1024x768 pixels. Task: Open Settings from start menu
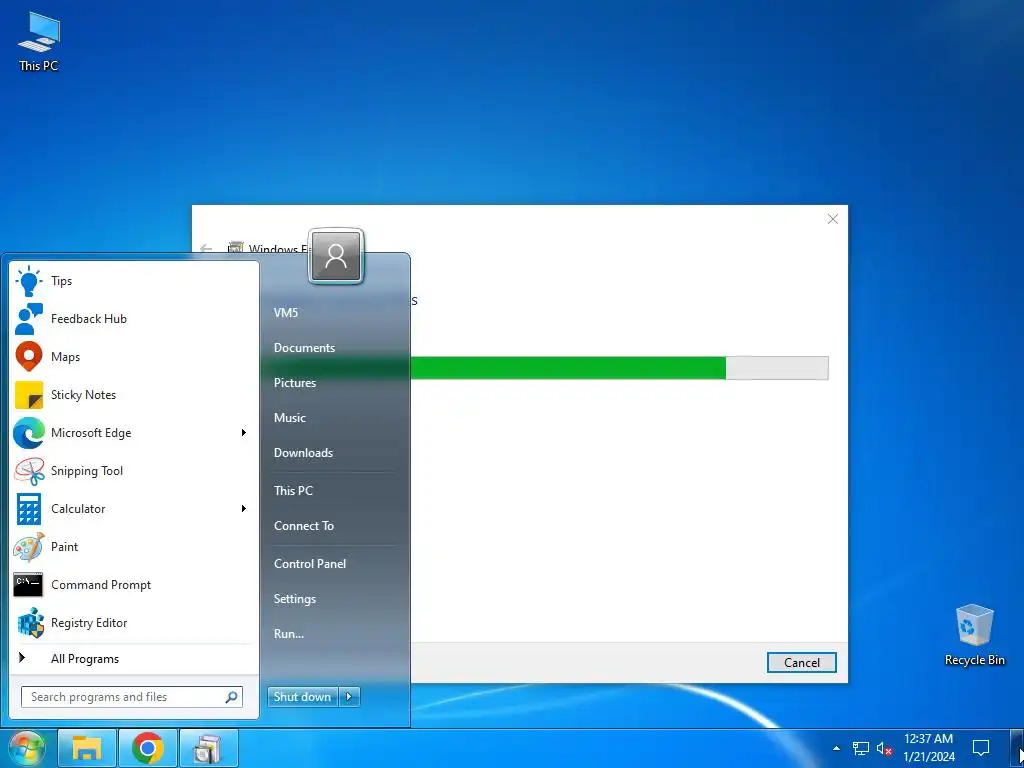pos(295,599)
